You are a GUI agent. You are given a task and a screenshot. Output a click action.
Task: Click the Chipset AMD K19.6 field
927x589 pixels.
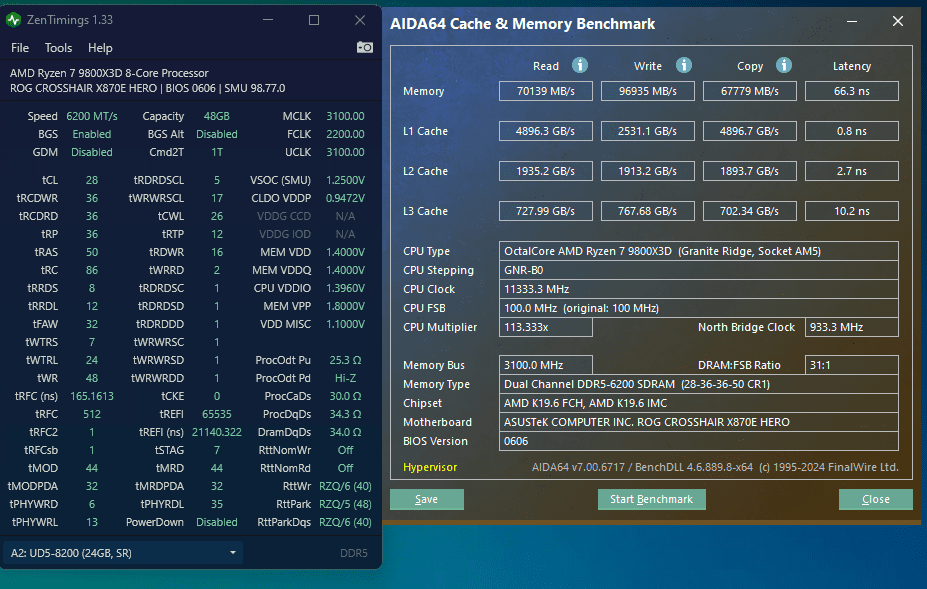pyautogui.click(x=699, y=403)
